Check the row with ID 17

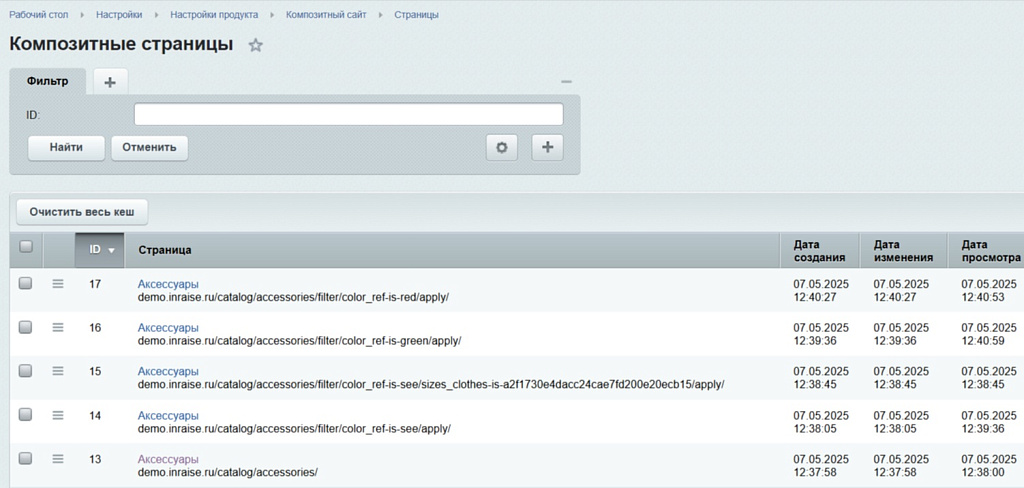tap(26, 284)
